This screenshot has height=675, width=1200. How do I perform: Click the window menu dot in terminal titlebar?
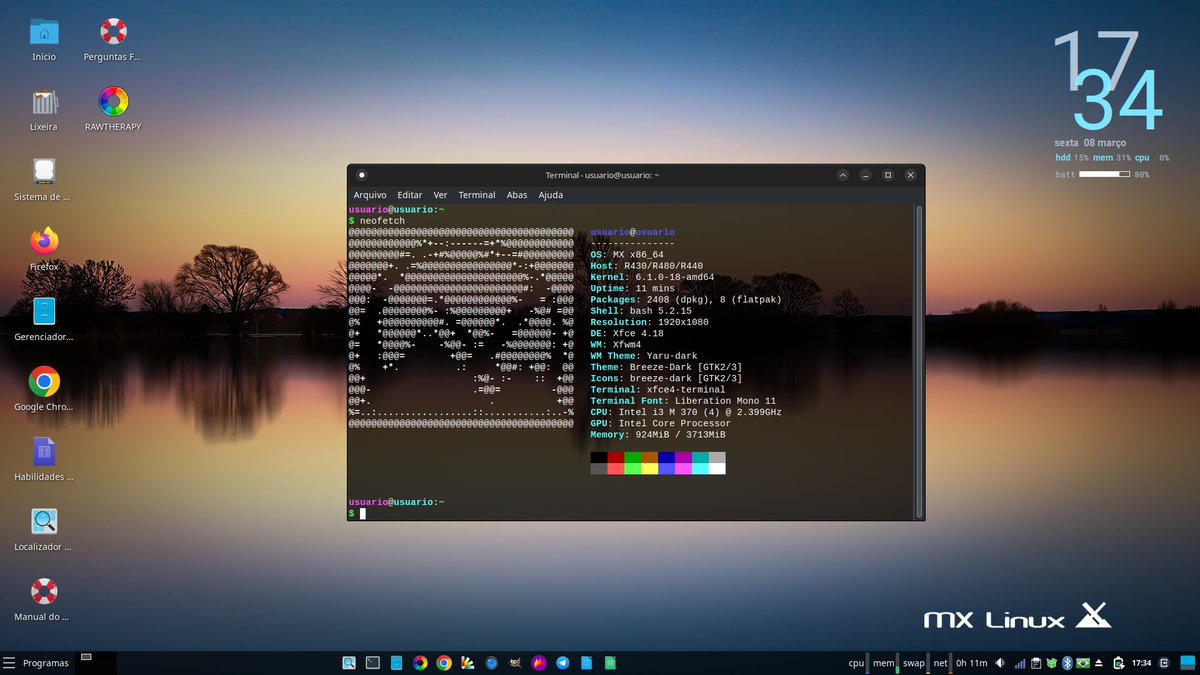click(x=361, y=175)
